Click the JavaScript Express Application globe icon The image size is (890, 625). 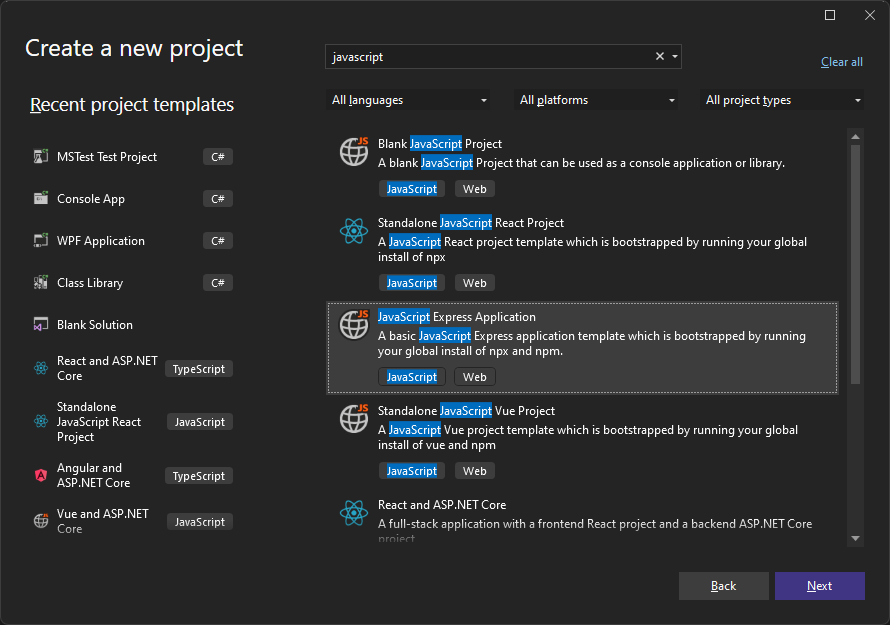coord(353,325)
